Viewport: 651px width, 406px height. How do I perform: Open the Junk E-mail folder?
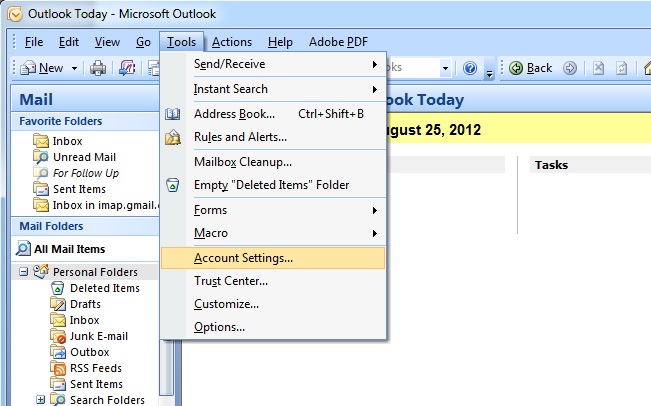[98, 336]
